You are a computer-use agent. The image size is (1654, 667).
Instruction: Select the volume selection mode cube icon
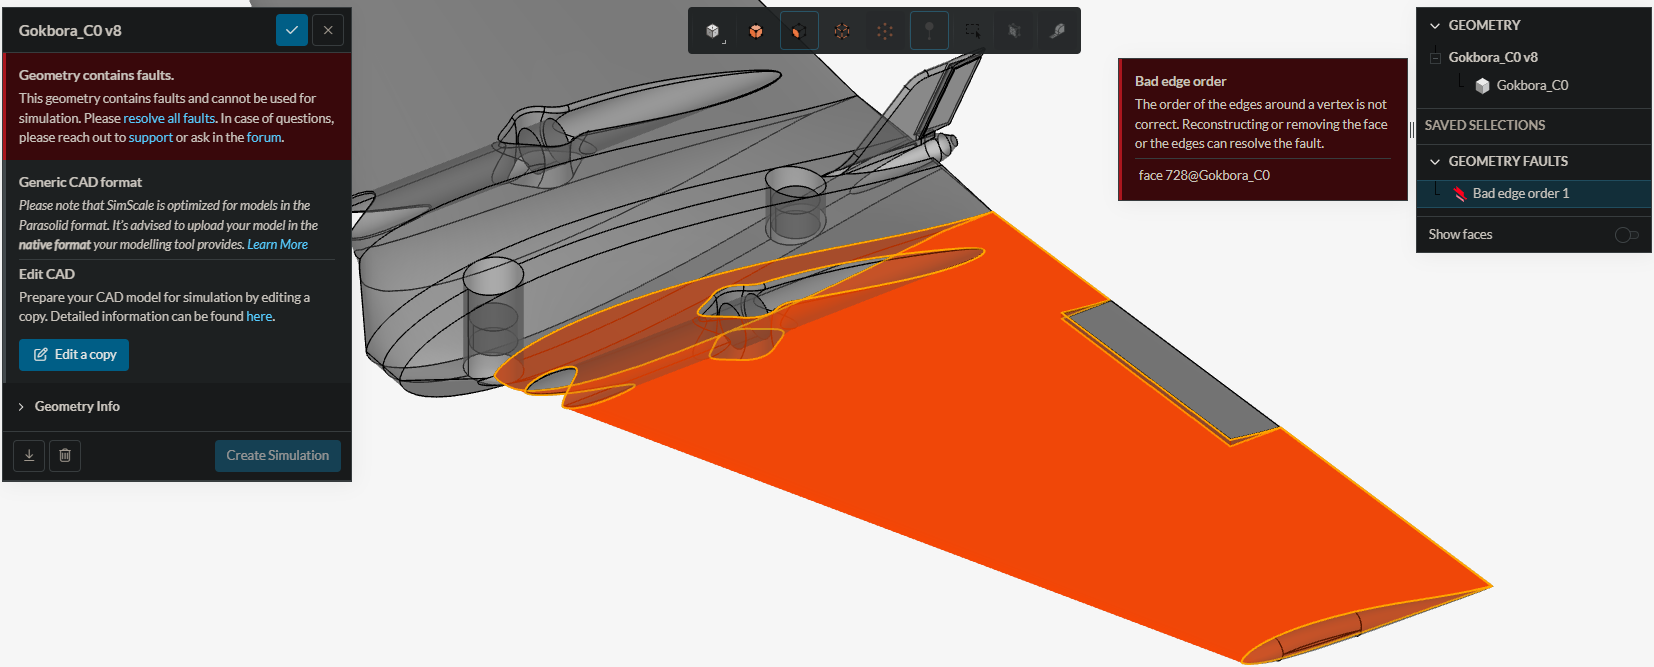(x=756, y=31)
